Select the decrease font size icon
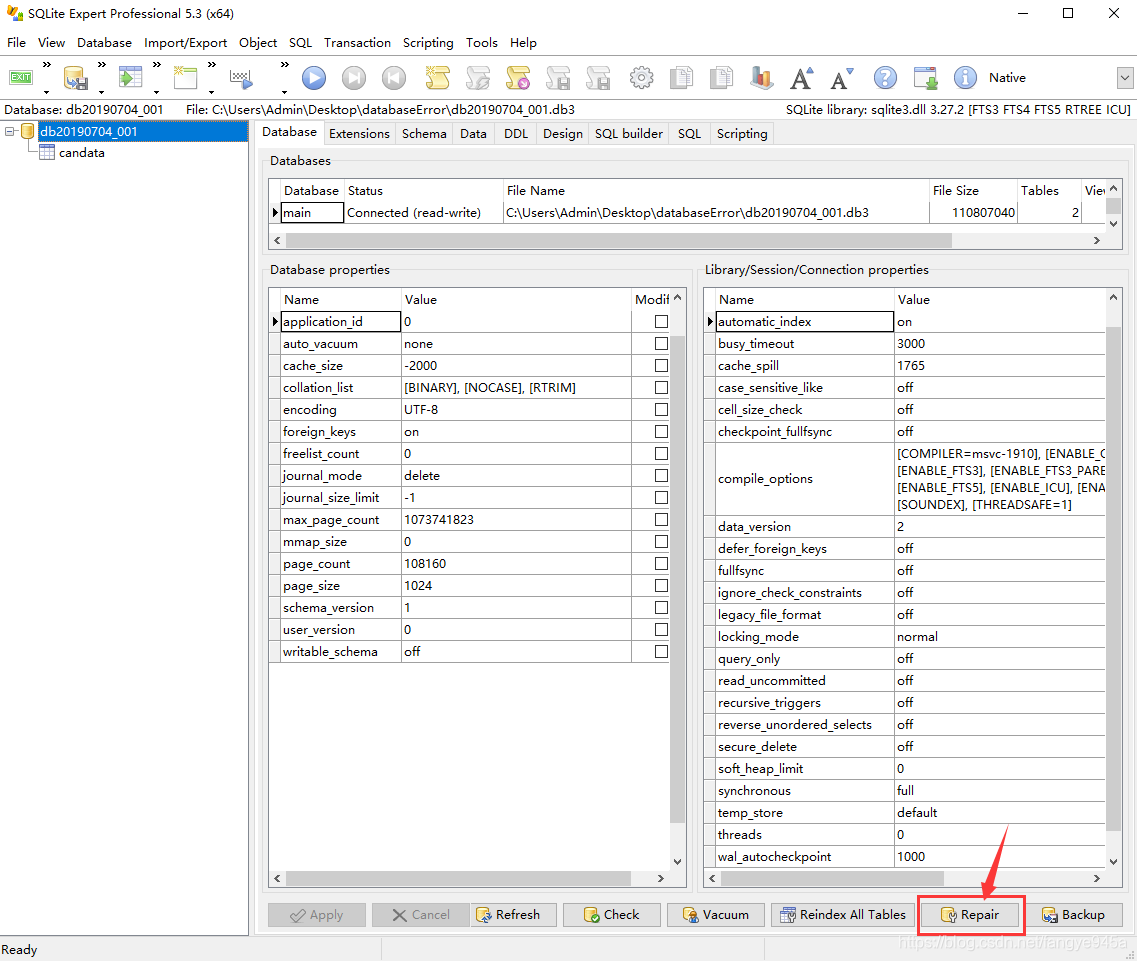Screen dimensions: 1137x961 840,77
